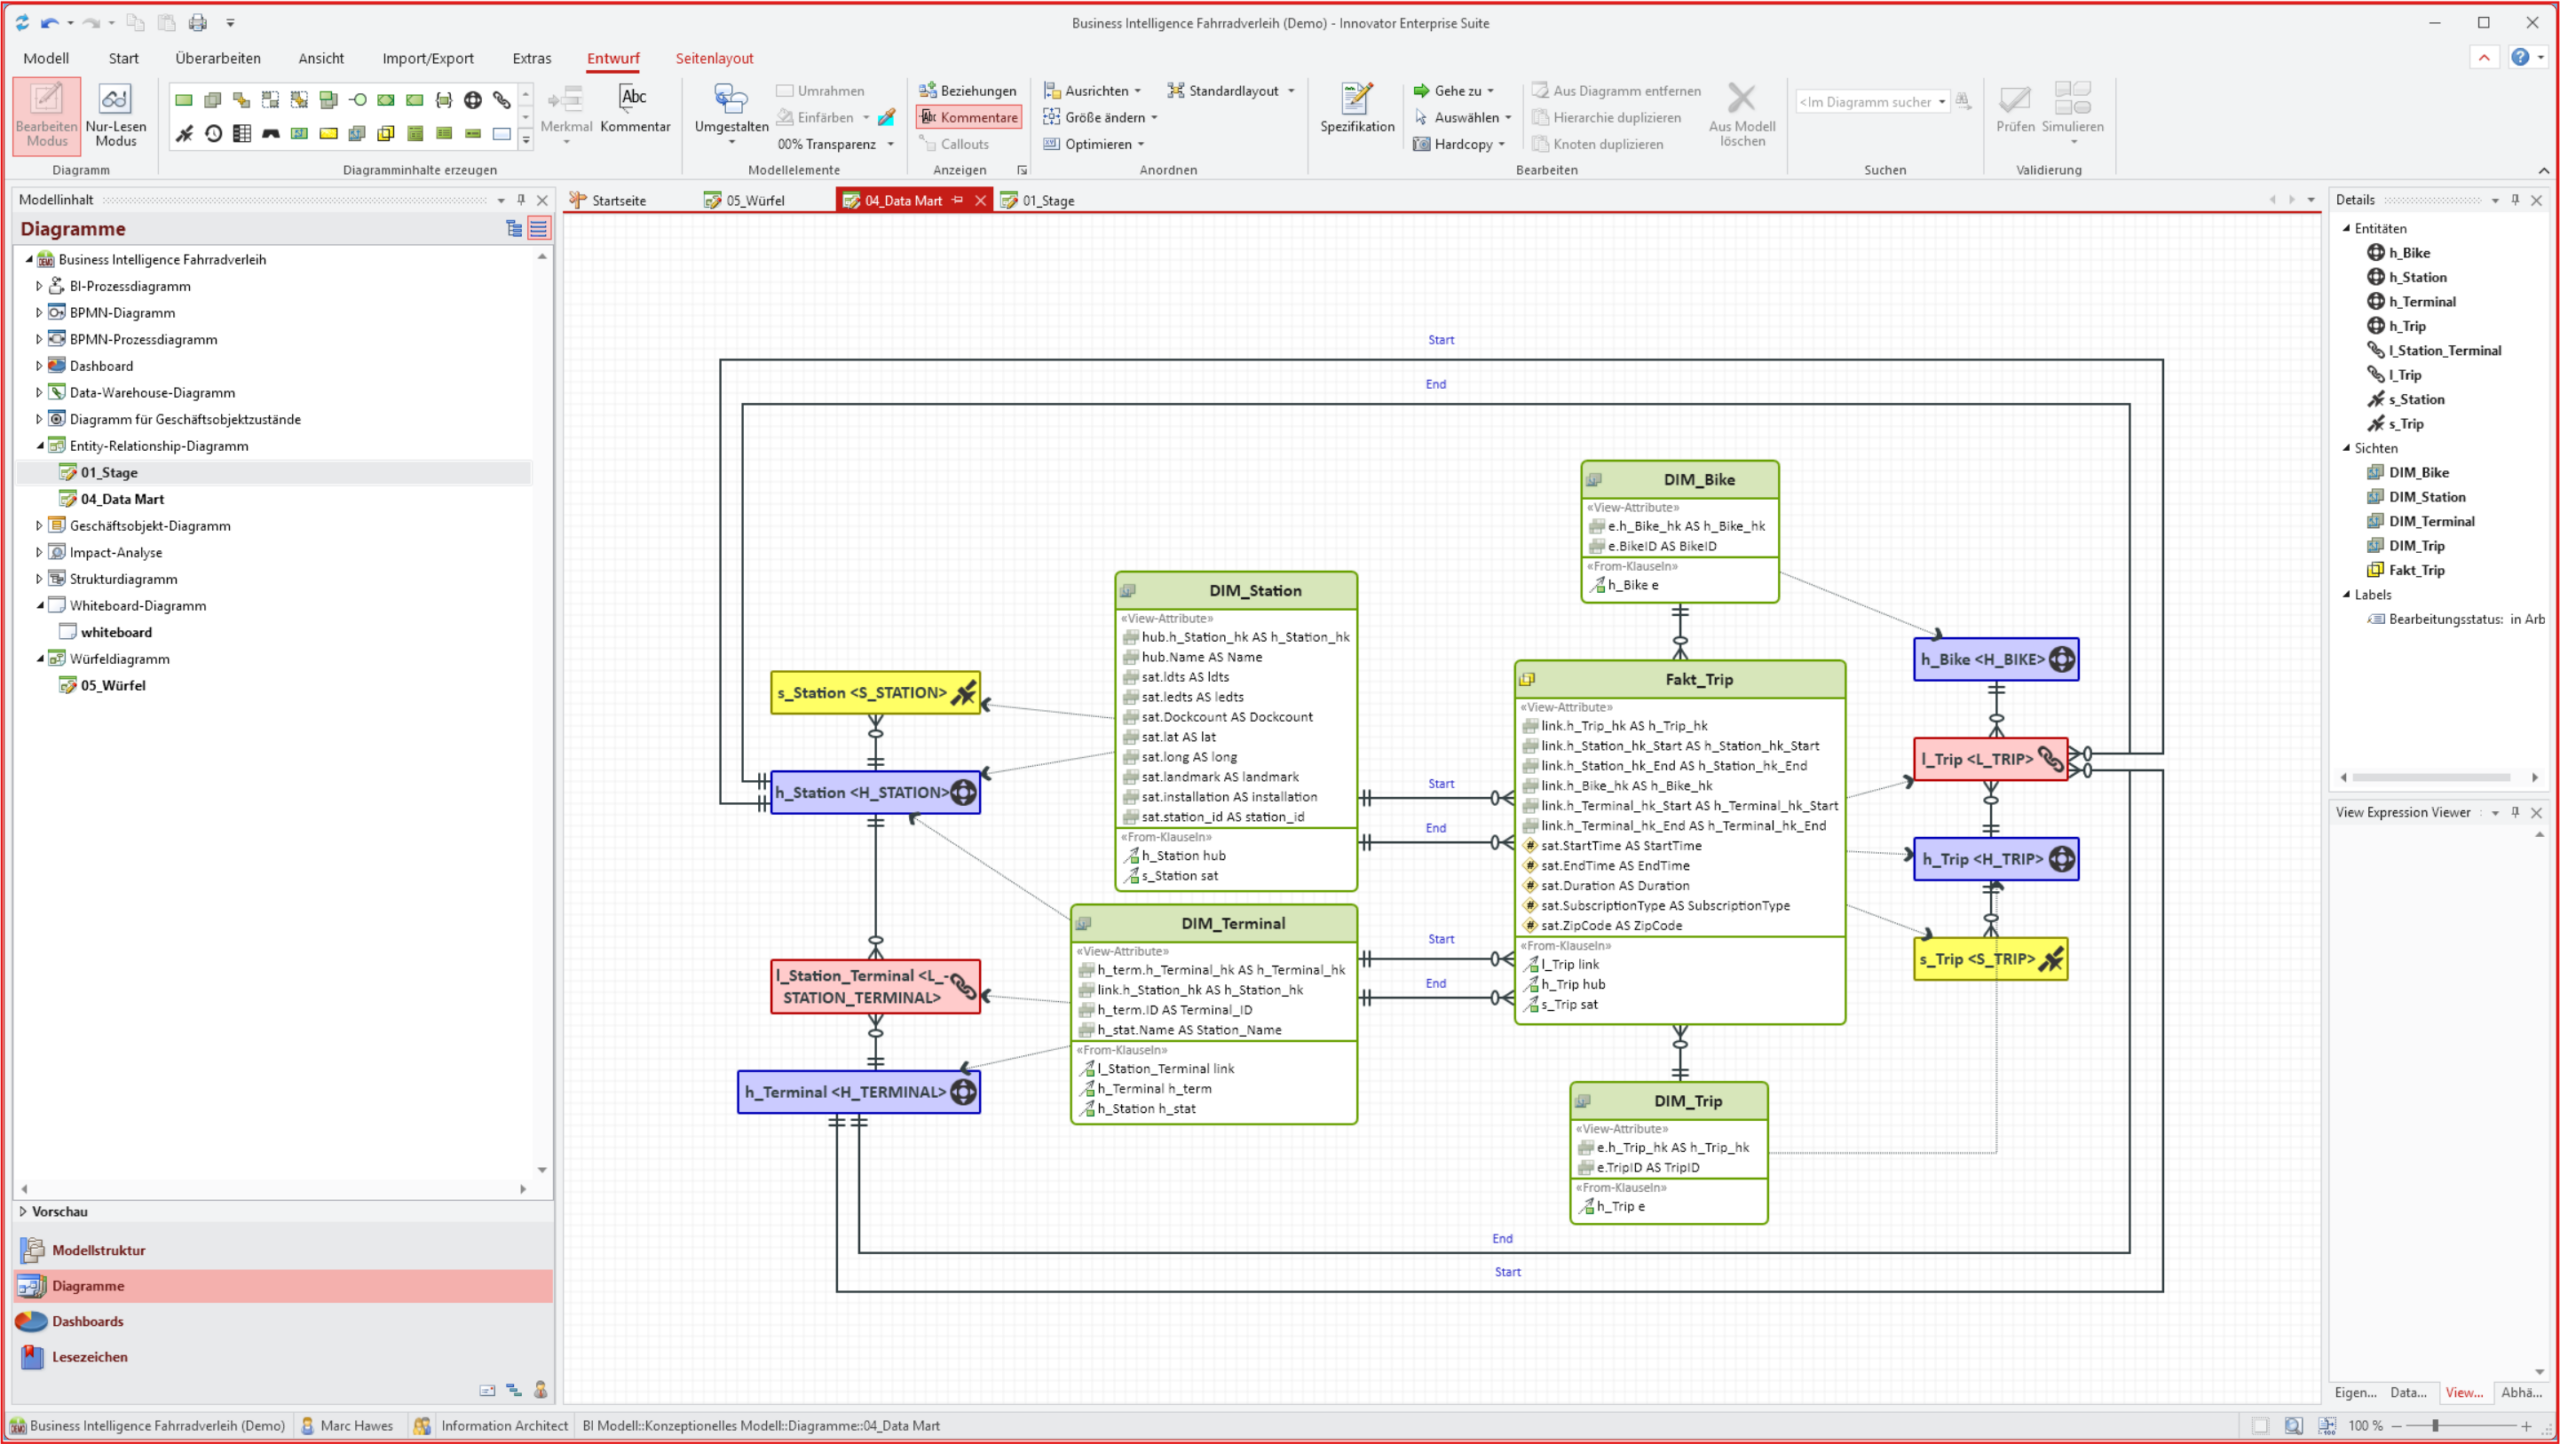The width and height of the screenshot is (2560, 1444).
Task: Open the Modellstruktur navigation section
Action: pos(98,1250)
